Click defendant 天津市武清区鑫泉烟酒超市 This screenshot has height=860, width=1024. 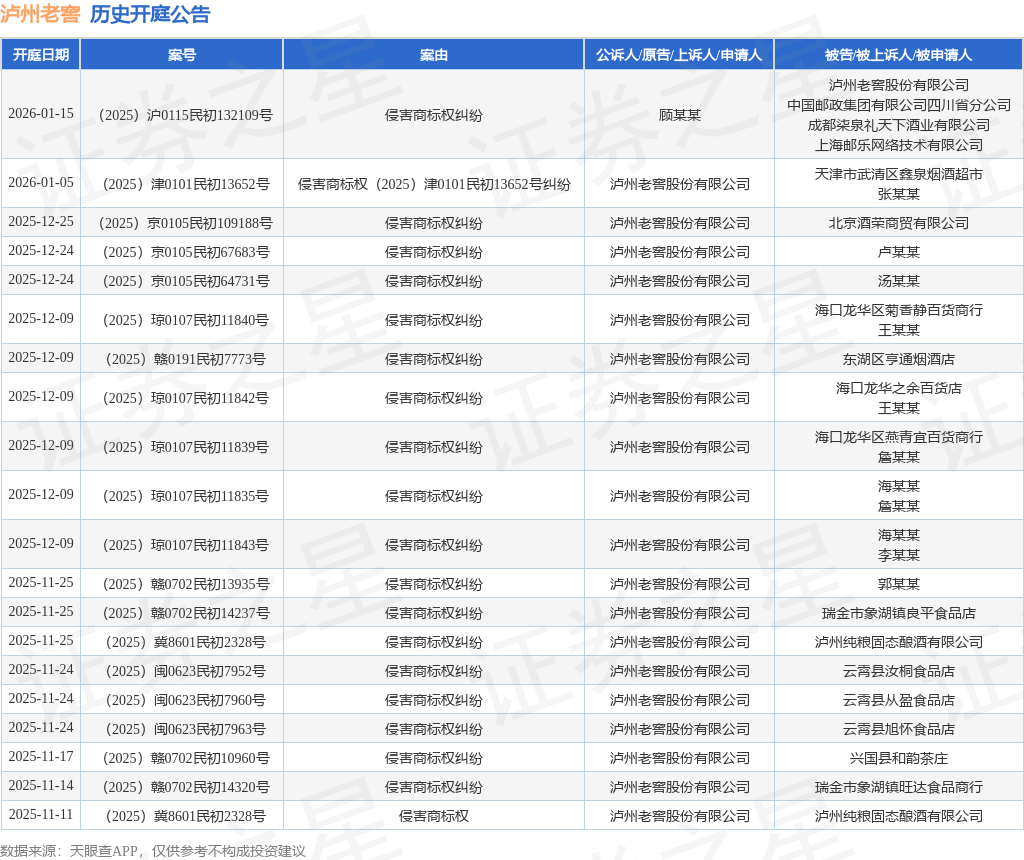(x=899, y=174)
